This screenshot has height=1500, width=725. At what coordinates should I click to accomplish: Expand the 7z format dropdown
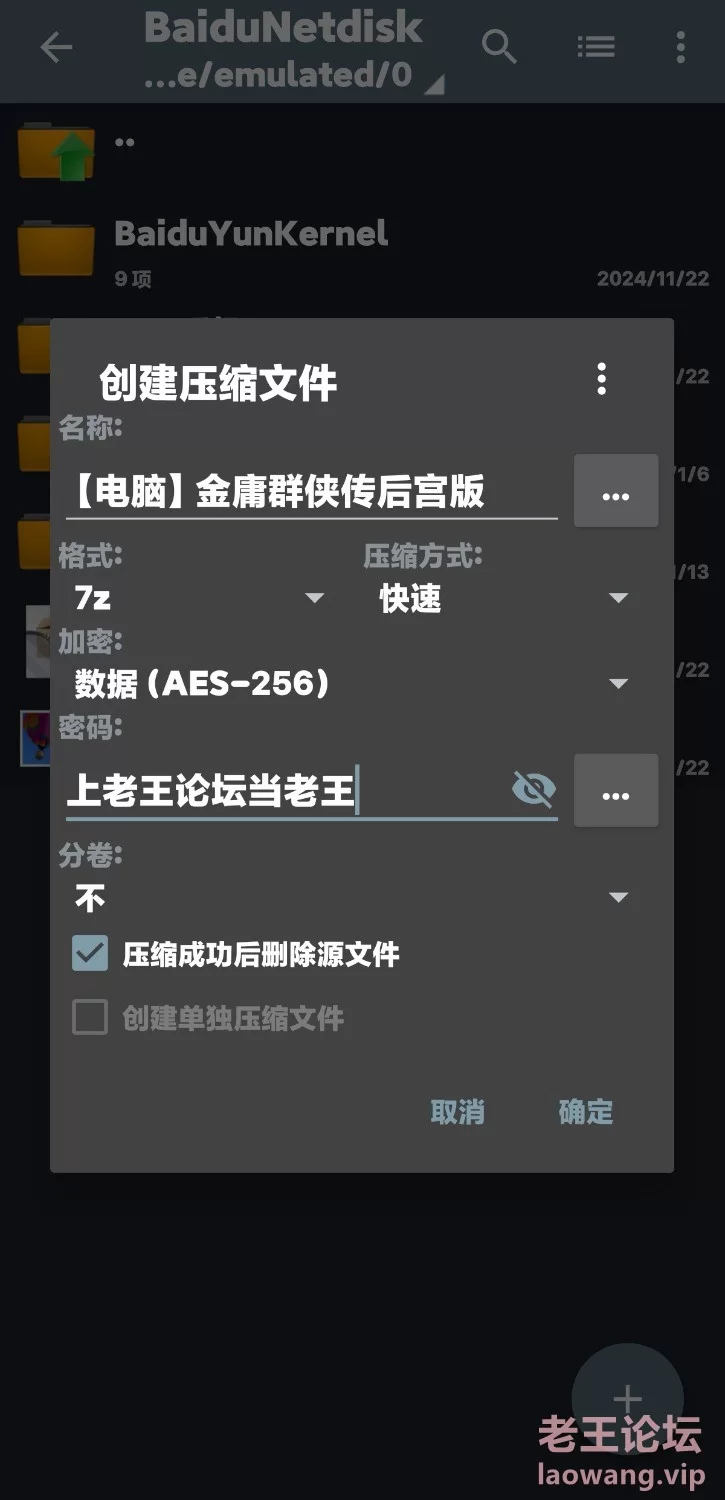200,598
